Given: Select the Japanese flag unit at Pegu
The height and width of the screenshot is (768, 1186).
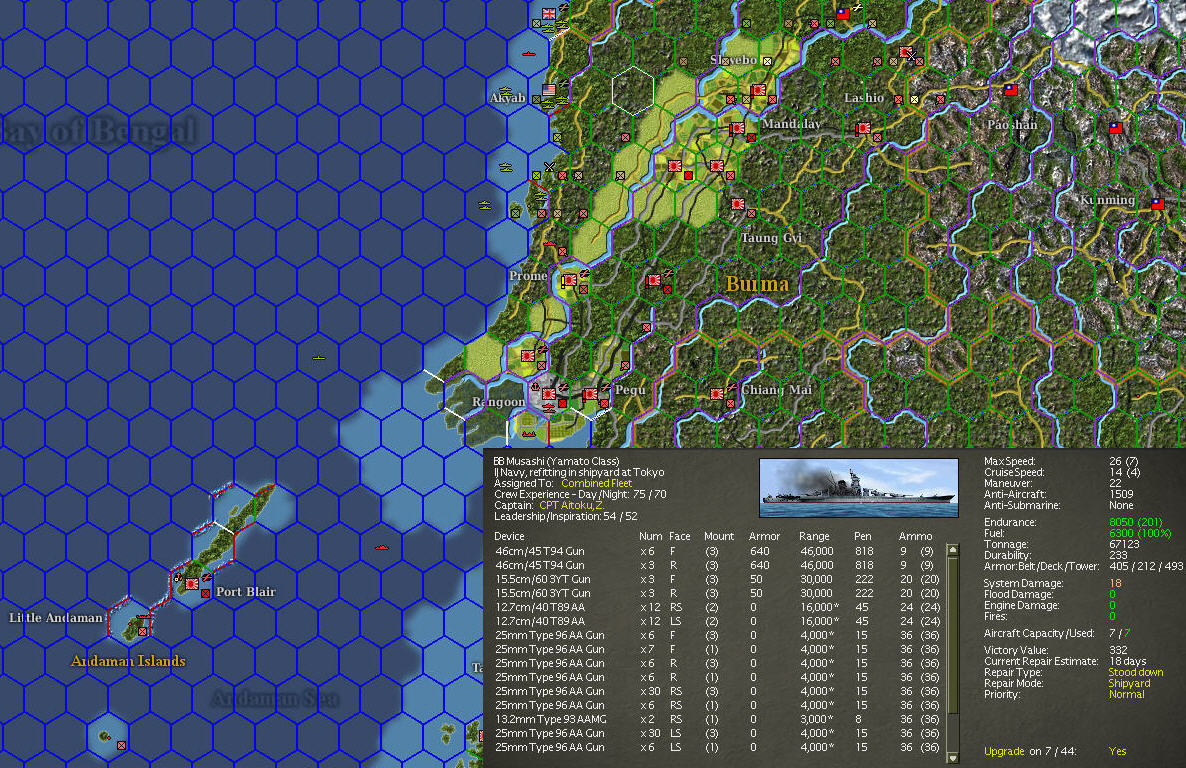Looking at the screenshot, I should click(591, 393).
